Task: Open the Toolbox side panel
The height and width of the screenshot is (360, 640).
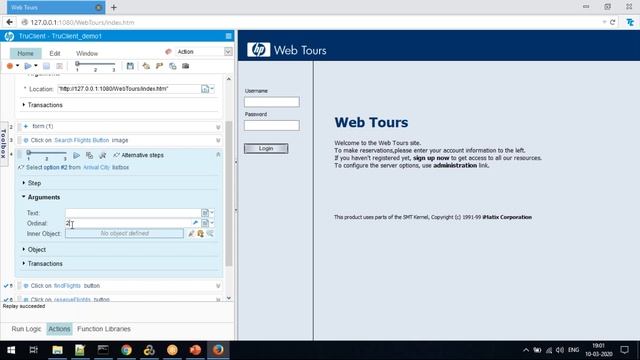Action: (x=4, y=144)
